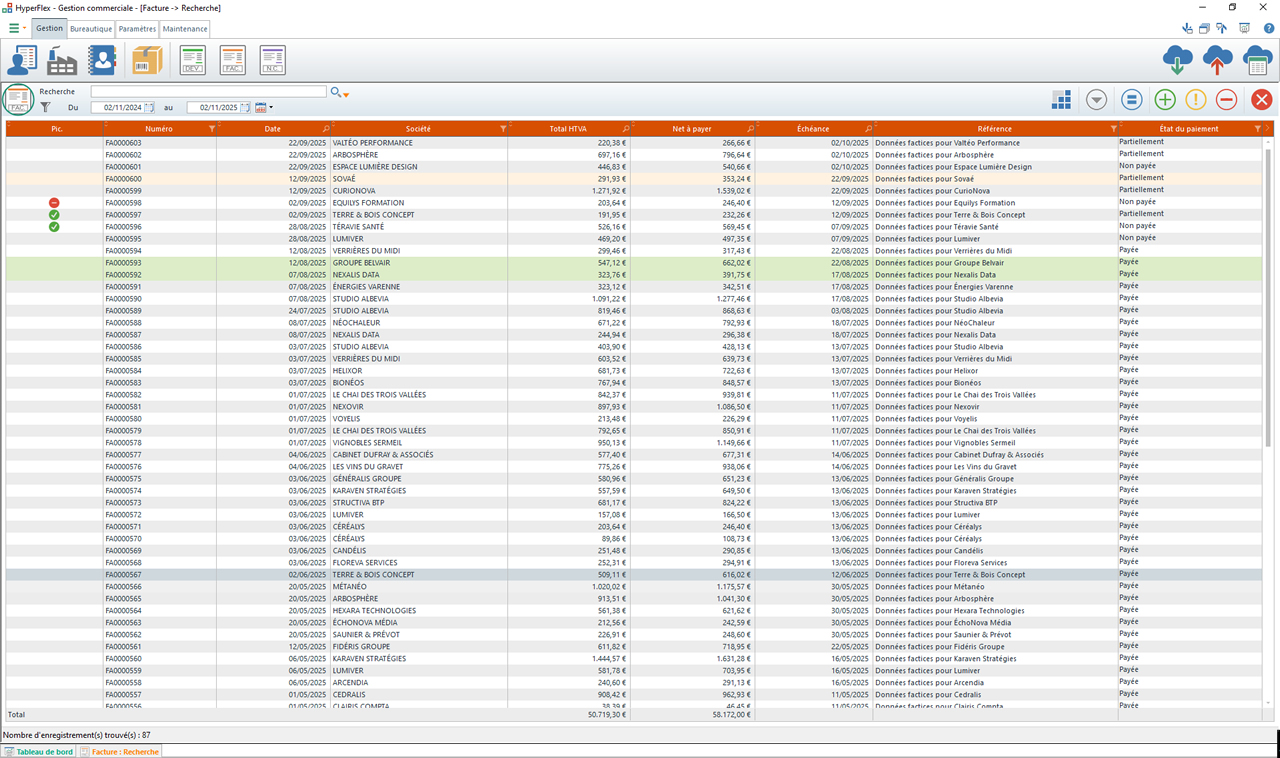Expand the grey circled down-arrow menu

(x=1096, y=99)
